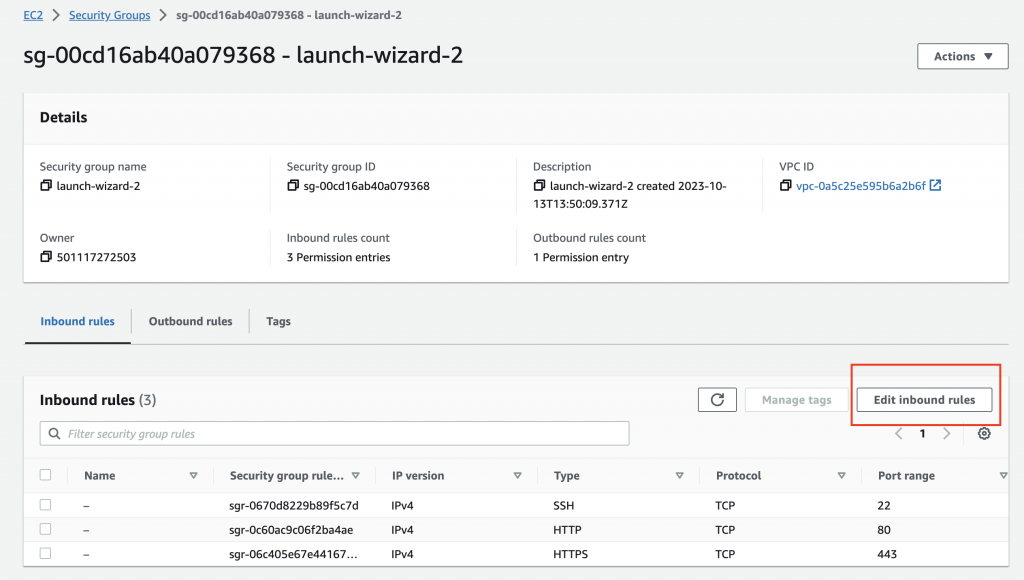Screen dimensions: 1024x580
Task: Copy the security group name launch-wizard-2
Action: [x=46, y=186]
